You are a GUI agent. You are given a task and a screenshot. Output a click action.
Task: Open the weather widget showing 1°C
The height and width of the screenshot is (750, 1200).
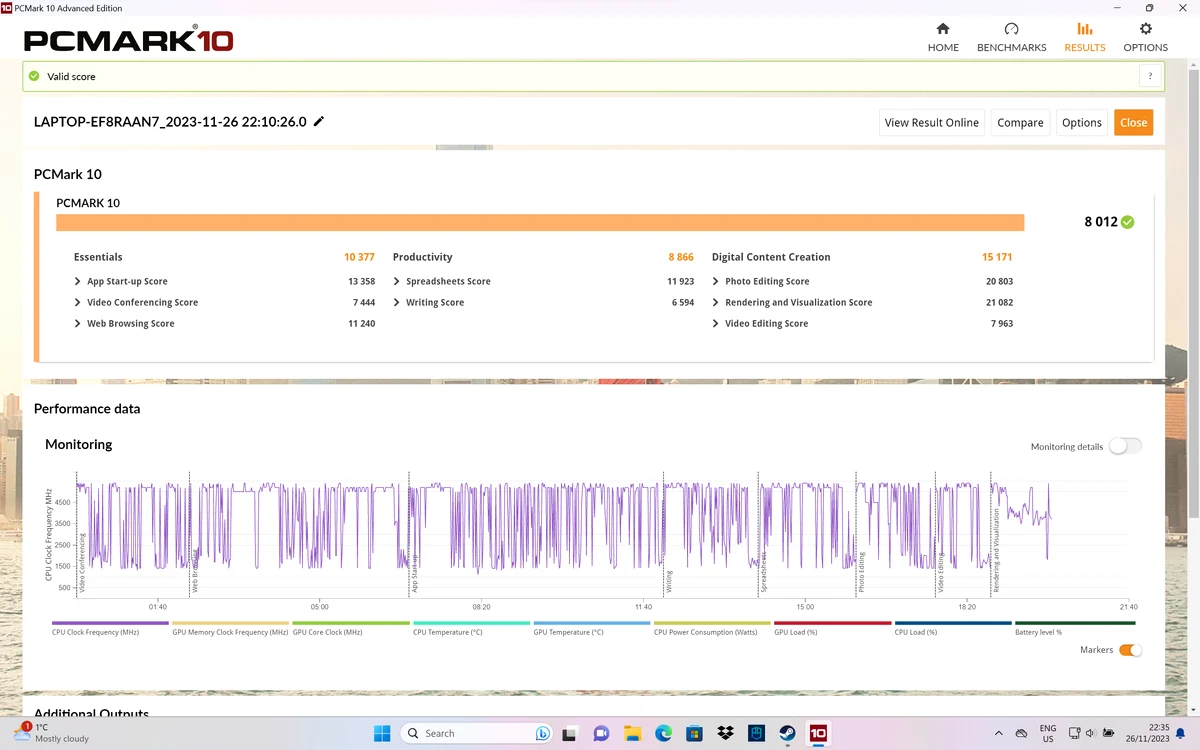[x=50, y=733]
